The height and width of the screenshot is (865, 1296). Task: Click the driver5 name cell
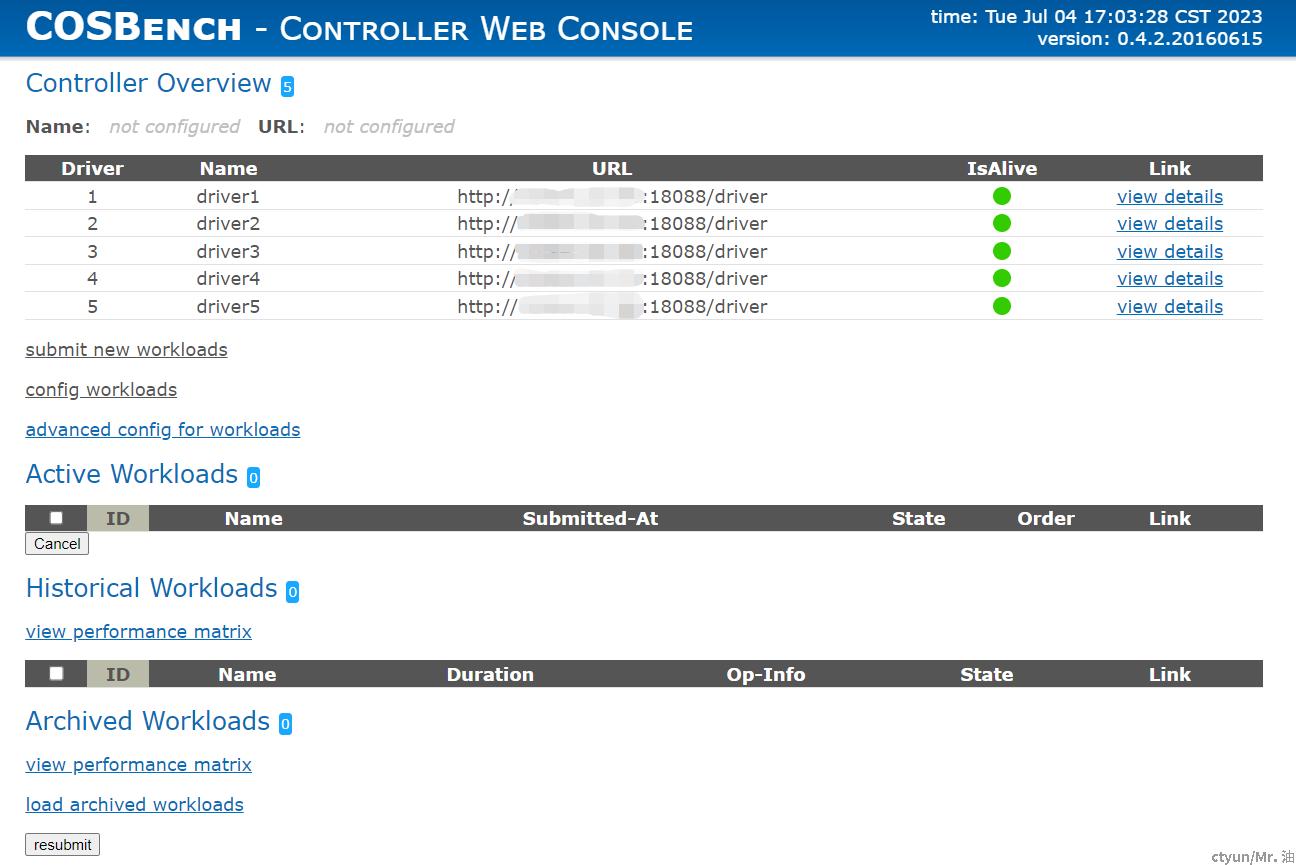pos(228,306)
